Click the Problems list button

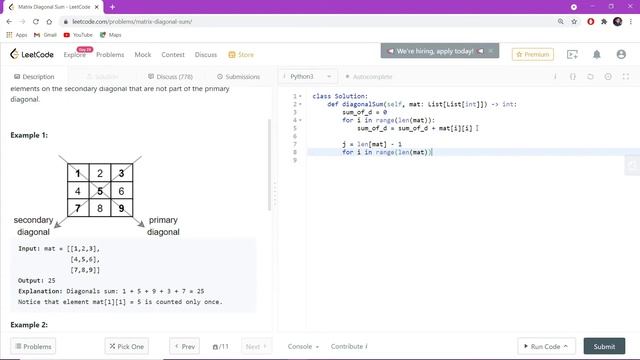[x=33, y=347]
